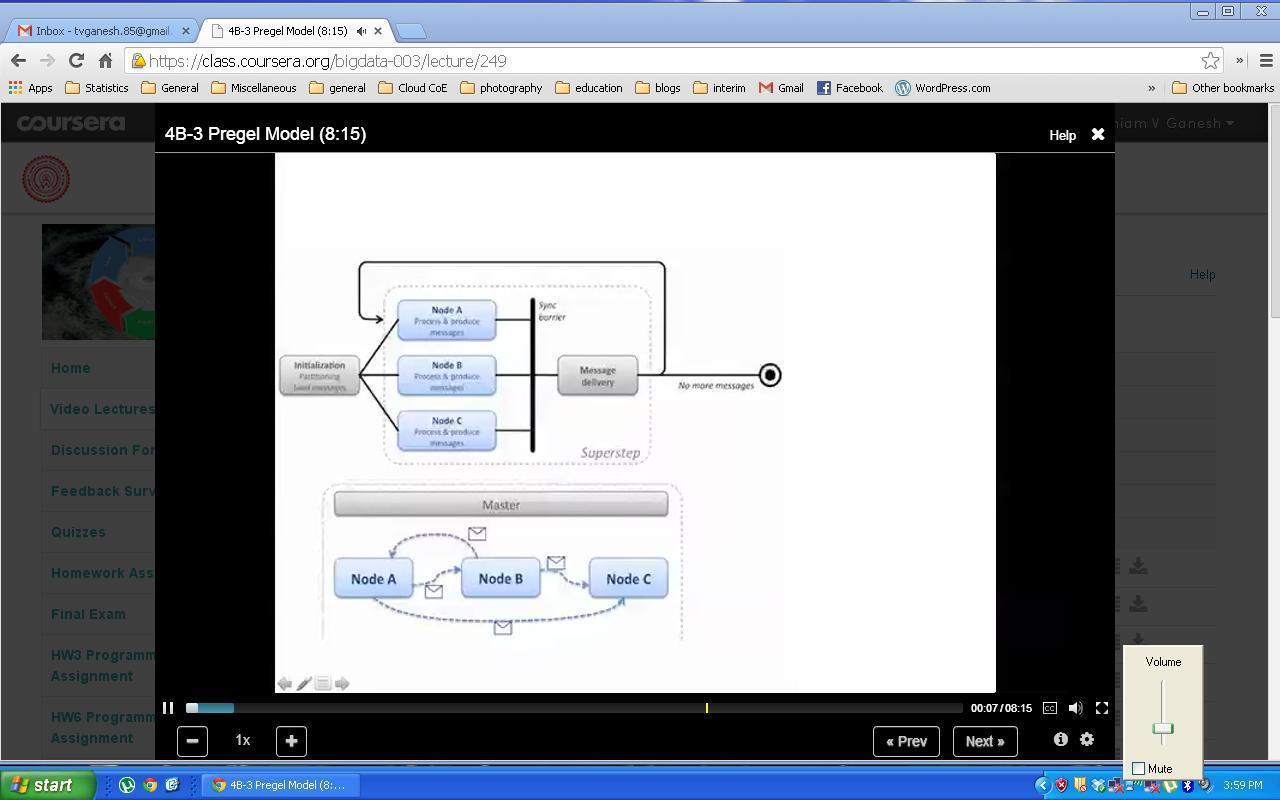Enter fullscreen video mode
Screen dimensions: 1280x800
(1102, 708)
